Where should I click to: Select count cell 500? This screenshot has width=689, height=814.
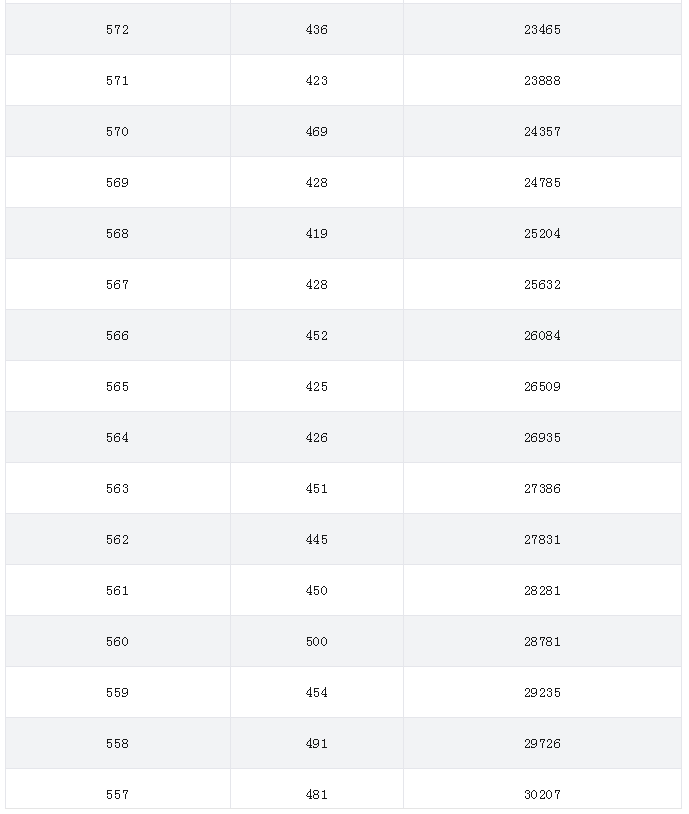[x=317, y=642]
